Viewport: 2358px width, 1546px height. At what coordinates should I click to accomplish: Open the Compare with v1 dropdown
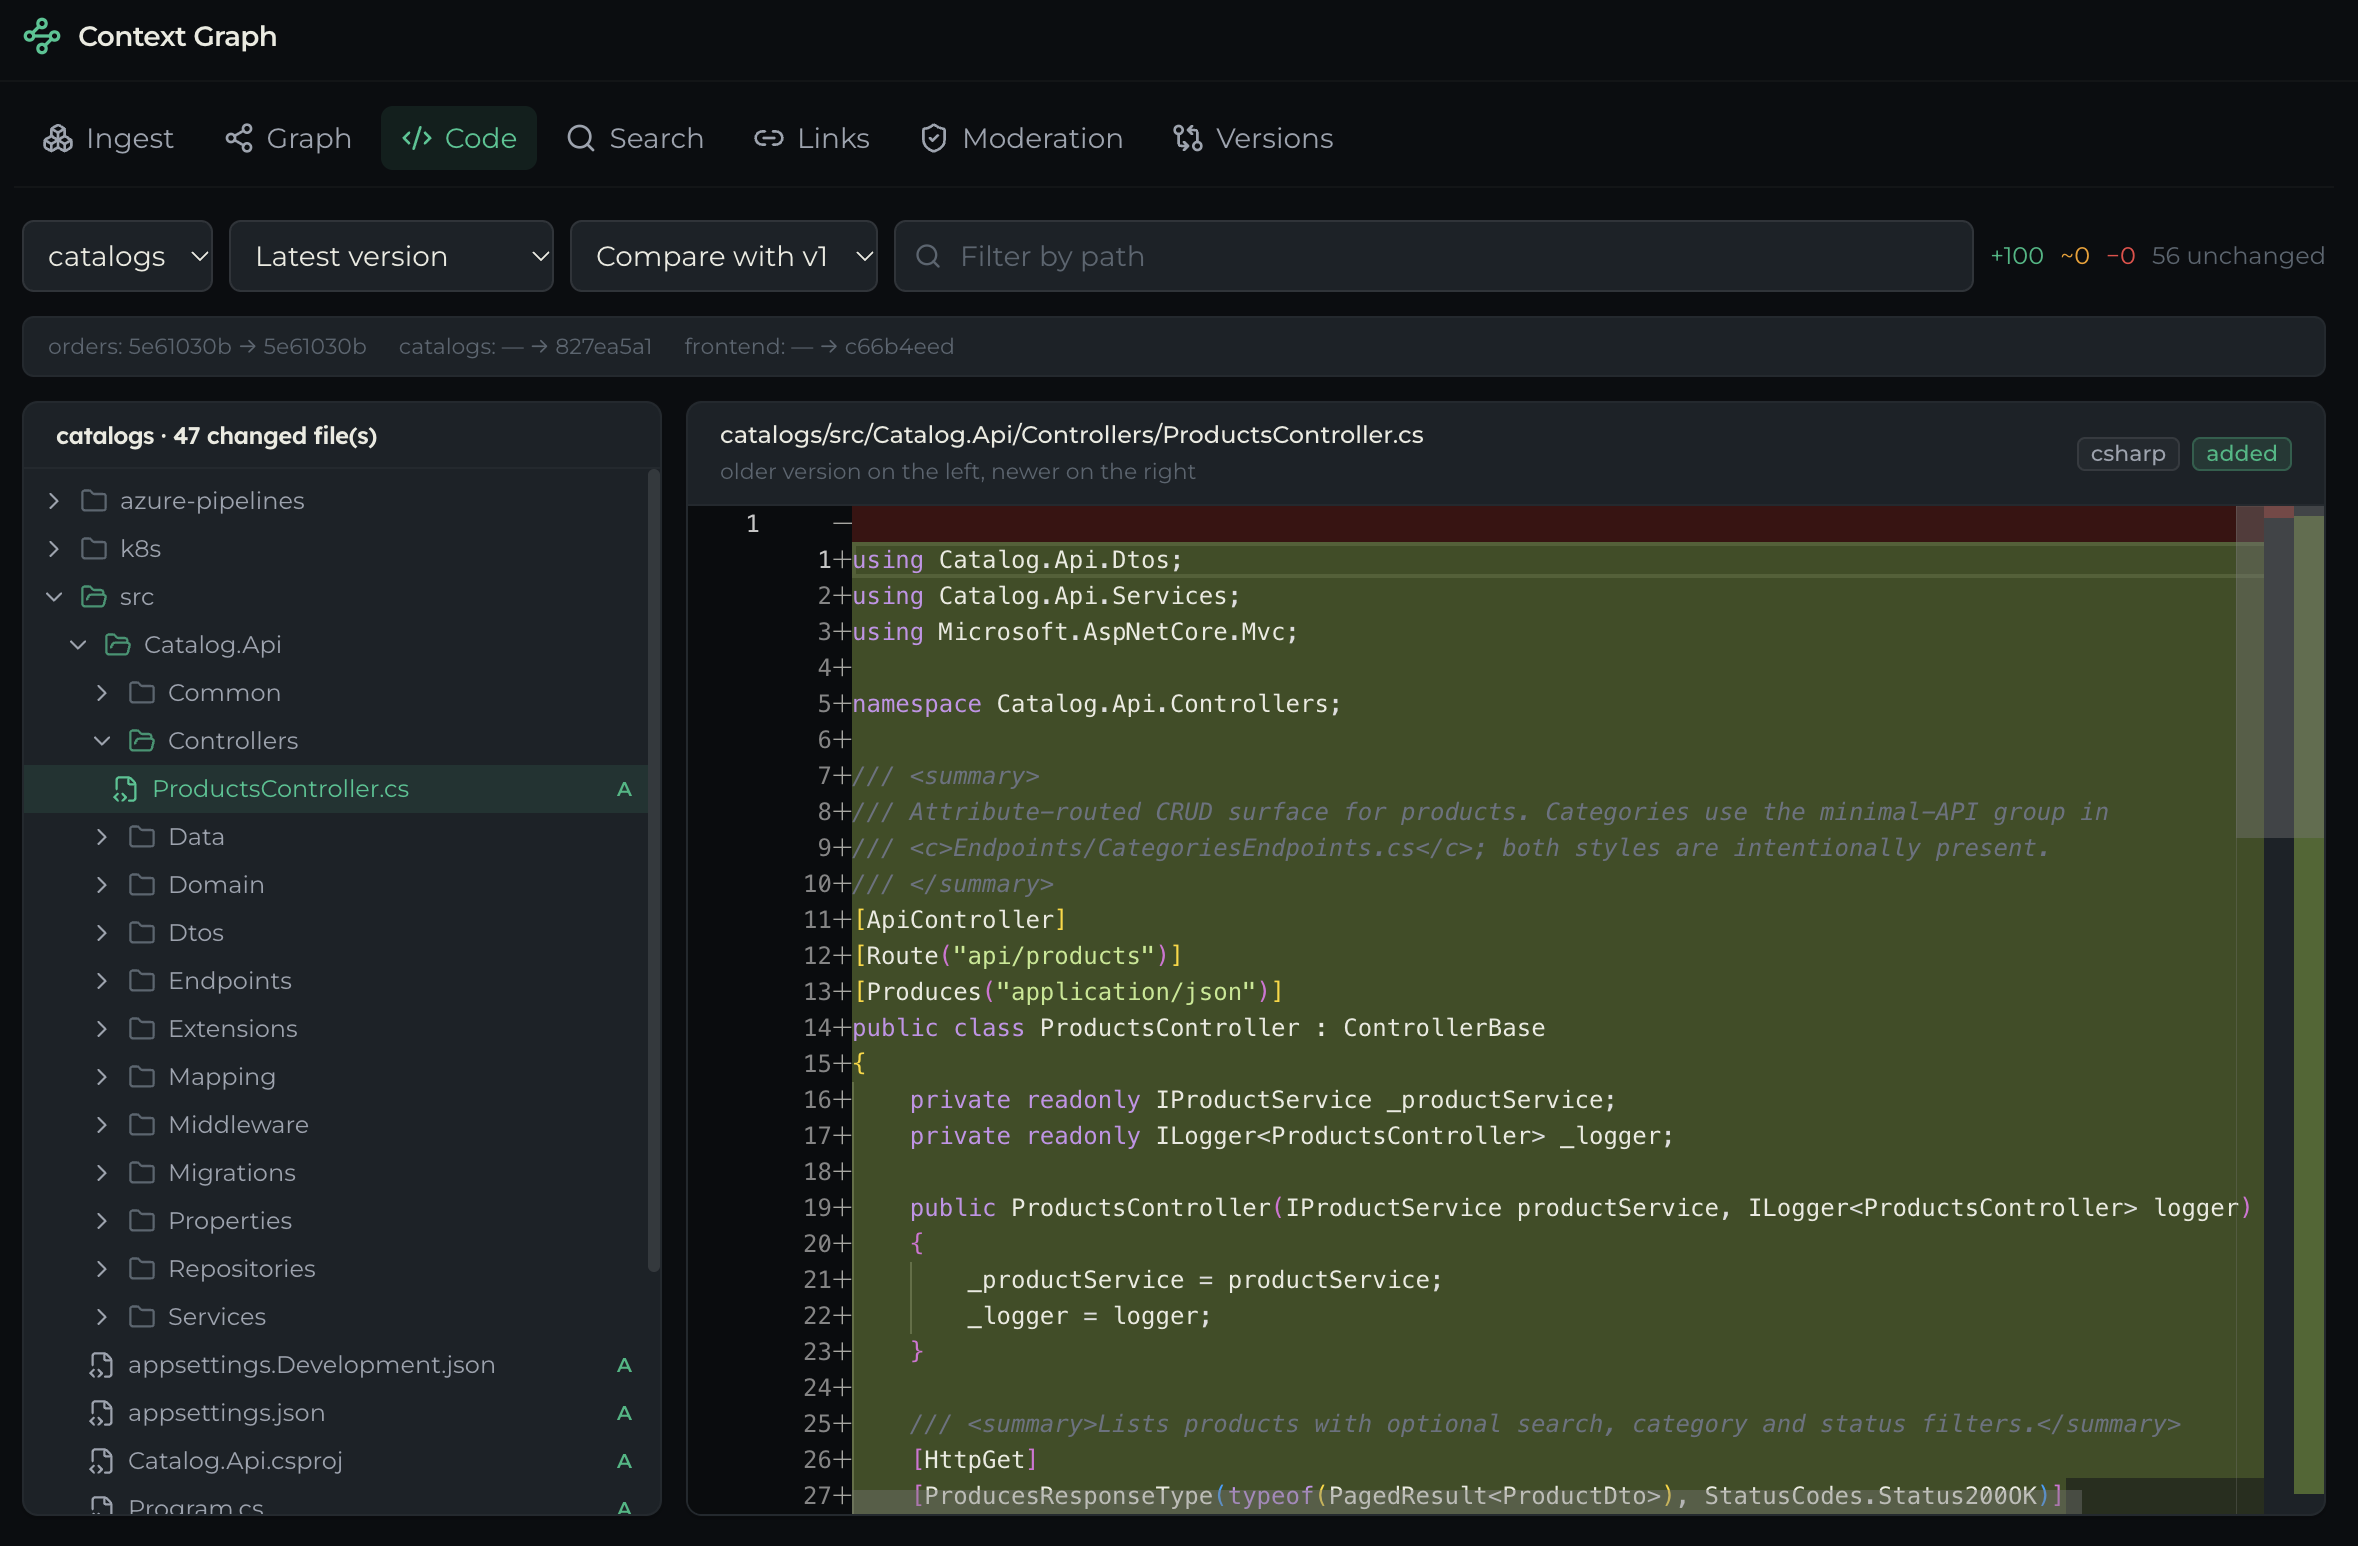pyautogui.click(x=724, y=256)
